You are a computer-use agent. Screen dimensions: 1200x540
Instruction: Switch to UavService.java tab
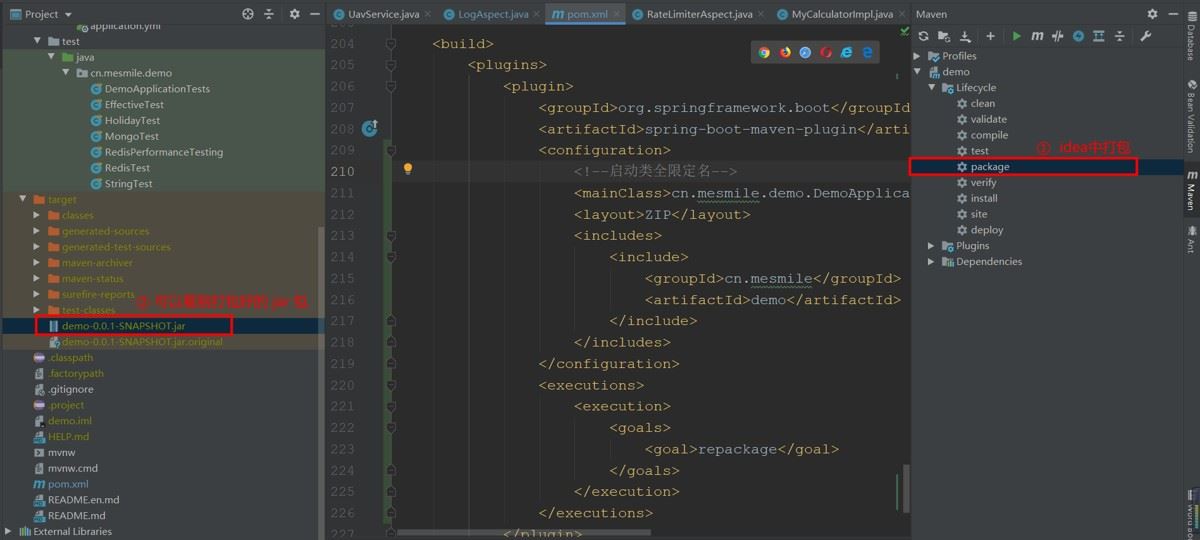(383, 14)
